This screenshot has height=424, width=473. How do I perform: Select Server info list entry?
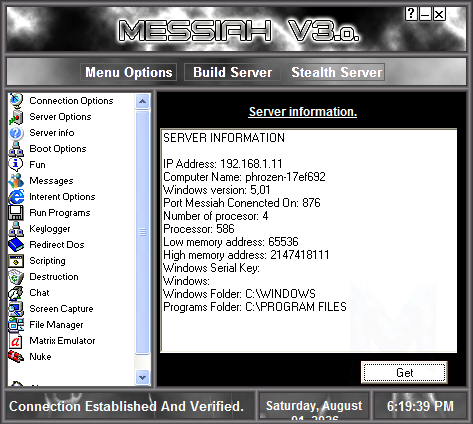tap(52, 133)
